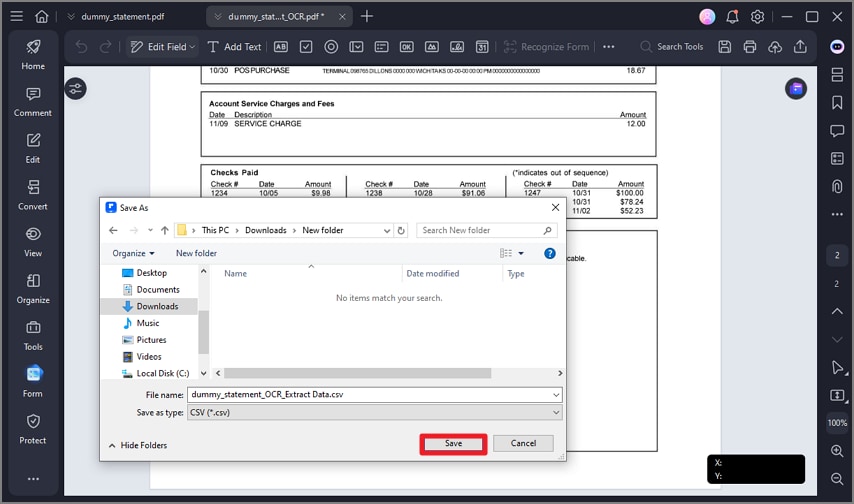Add a checkbox form element

(x=306, y=47)
